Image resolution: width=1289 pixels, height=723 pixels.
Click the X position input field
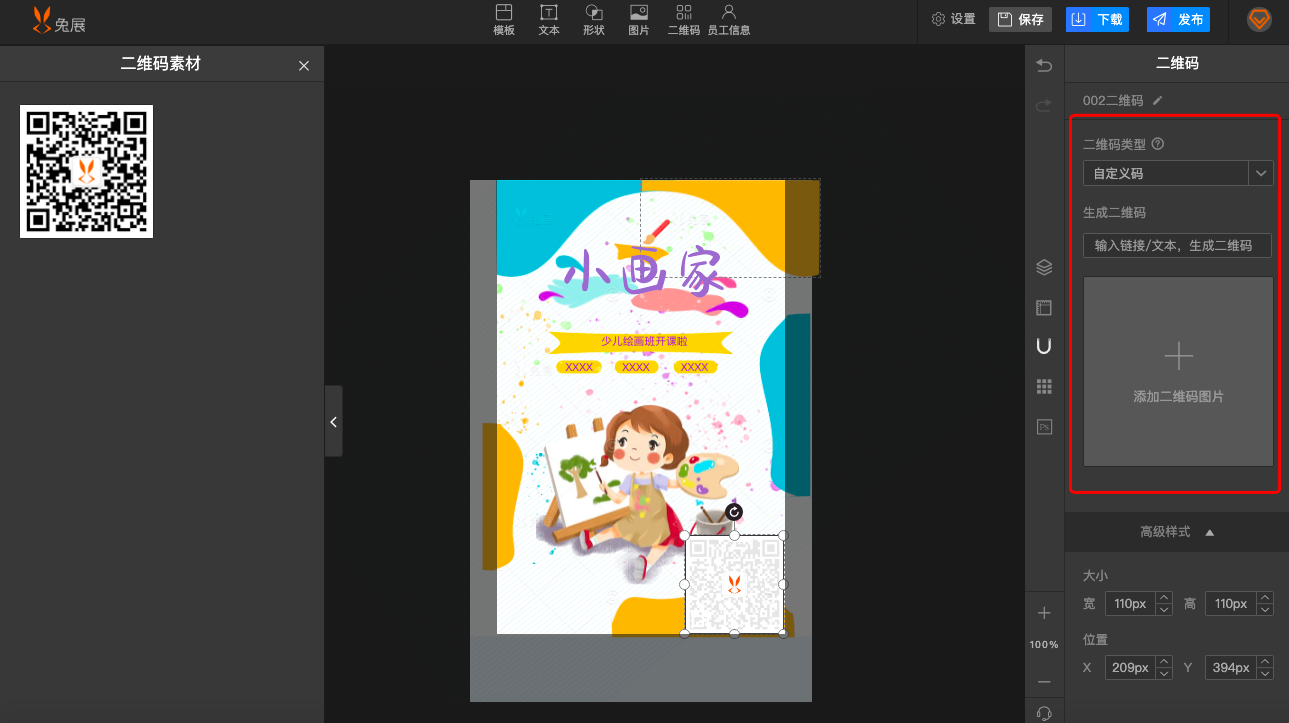pyautogui.click(x=1129, y=667)
